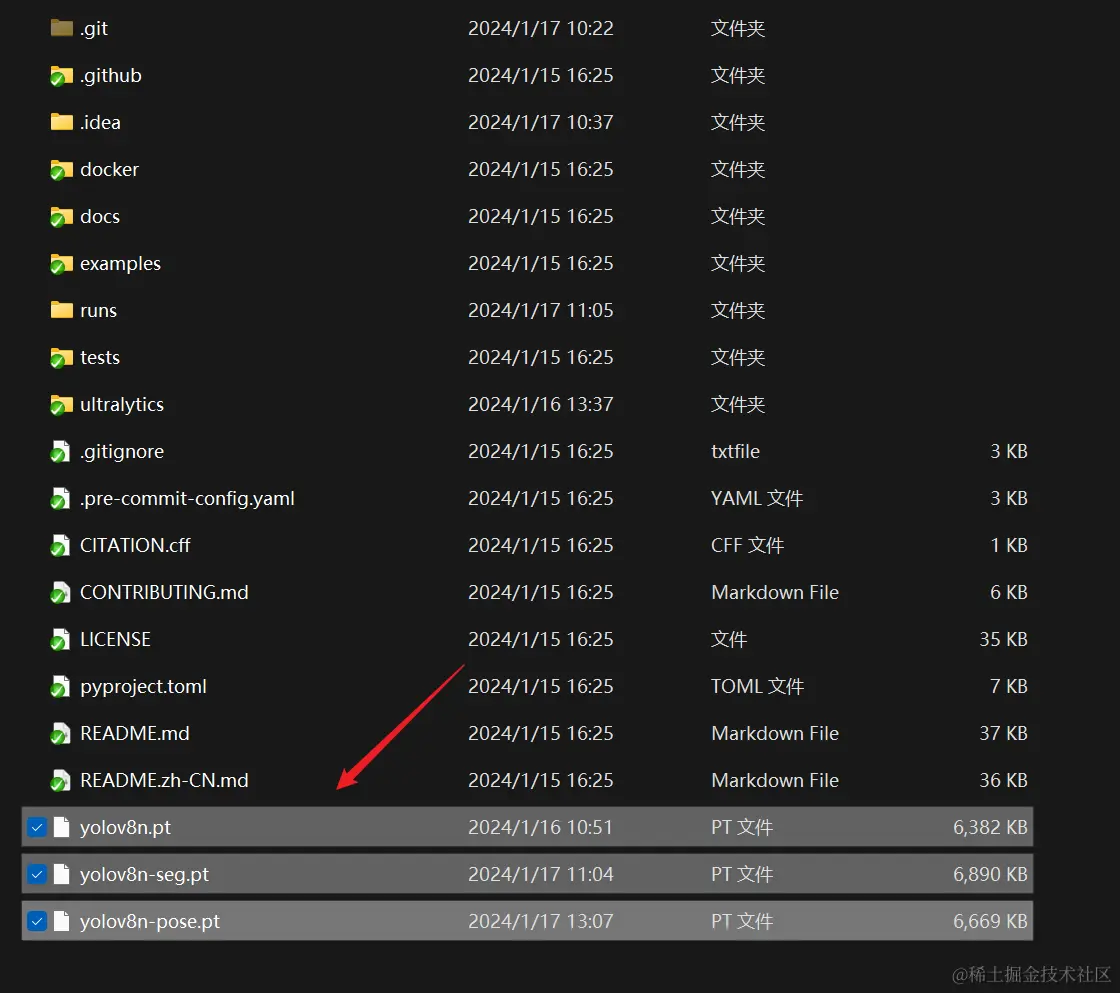Viewport: 1120px width, 993px height.
Task: Click the 6,669 KB size value
Action: coord(990,922)
